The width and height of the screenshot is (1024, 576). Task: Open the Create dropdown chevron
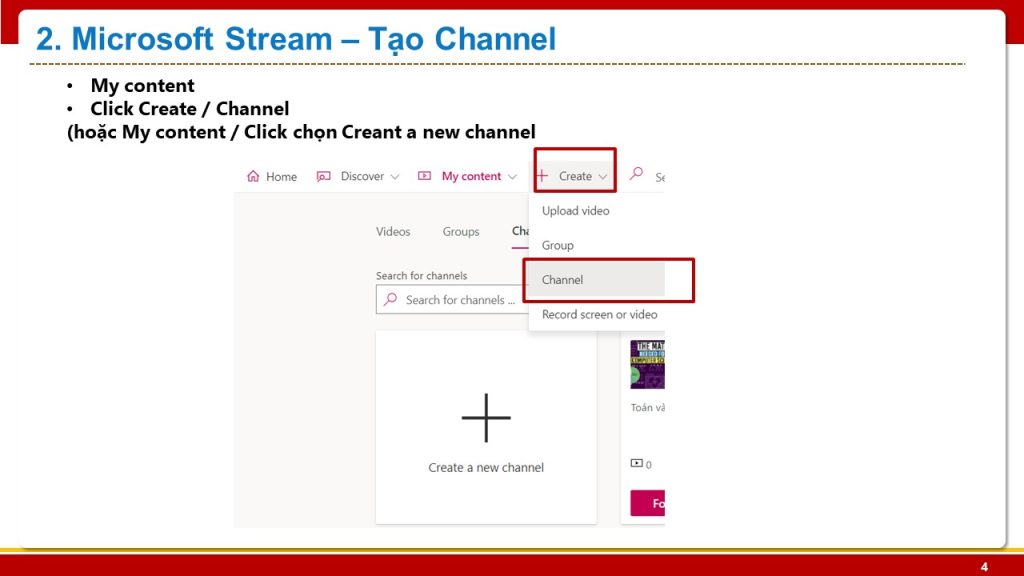click(x=602, y=177)
